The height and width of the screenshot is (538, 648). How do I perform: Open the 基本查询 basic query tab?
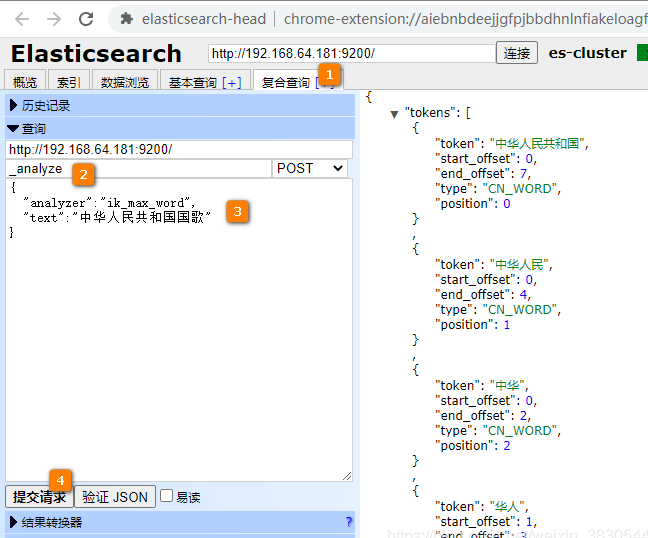(x=192, y=82)
